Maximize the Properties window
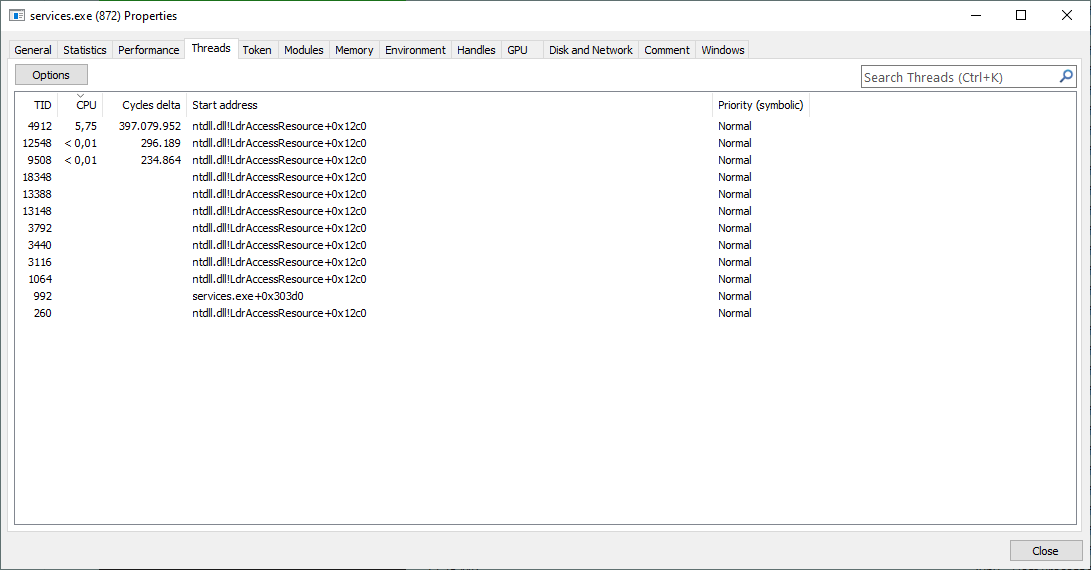 pyautogui.click(x=1021, y=15)
